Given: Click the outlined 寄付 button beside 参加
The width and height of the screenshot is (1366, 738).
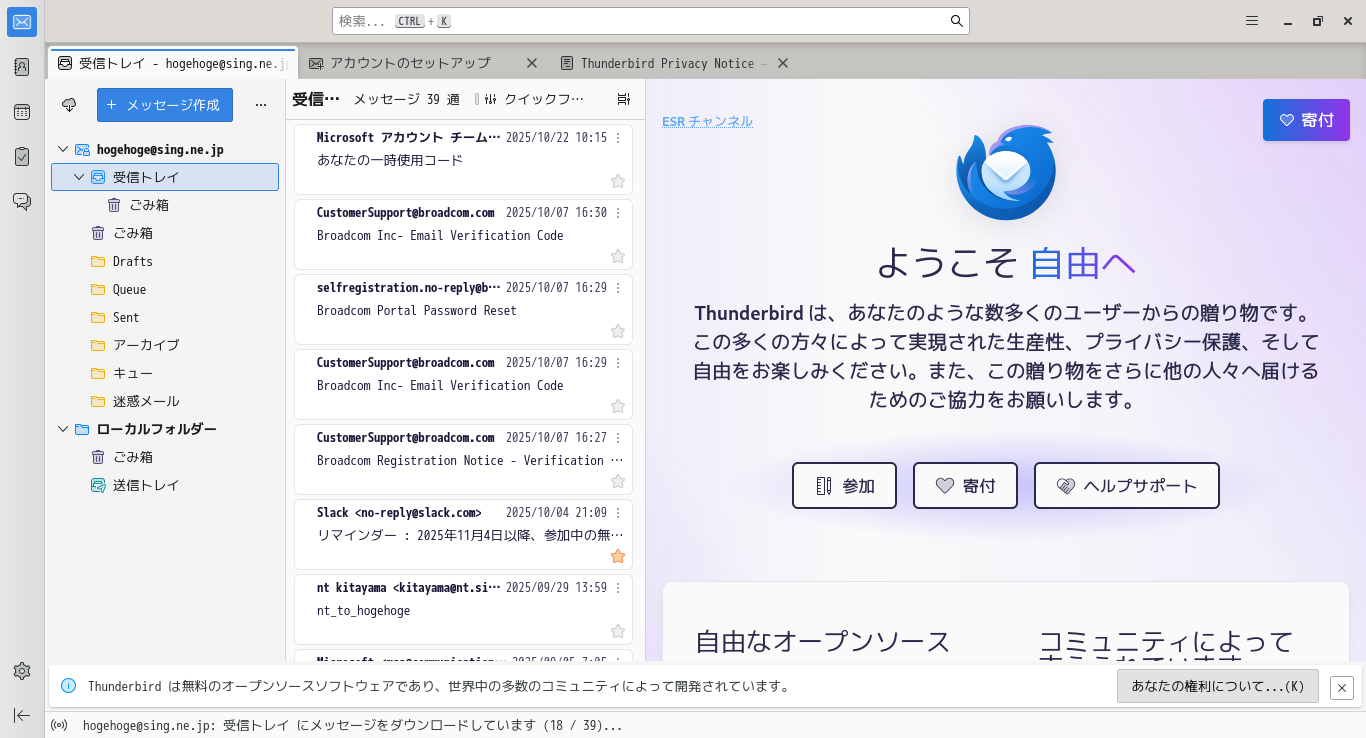Looking at the screenshot, I should point(965,486).
